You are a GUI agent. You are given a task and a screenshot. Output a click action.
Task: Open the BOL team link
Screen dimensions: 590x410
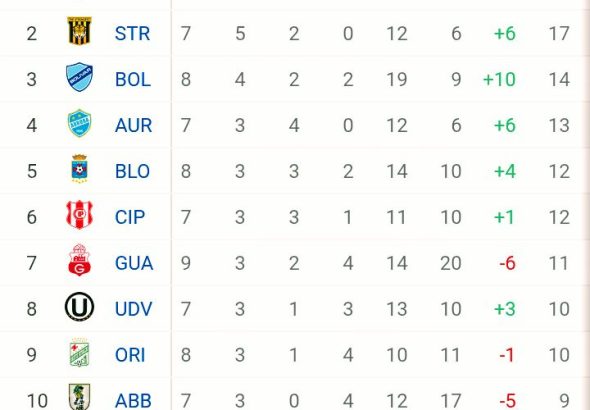[133, 79]
